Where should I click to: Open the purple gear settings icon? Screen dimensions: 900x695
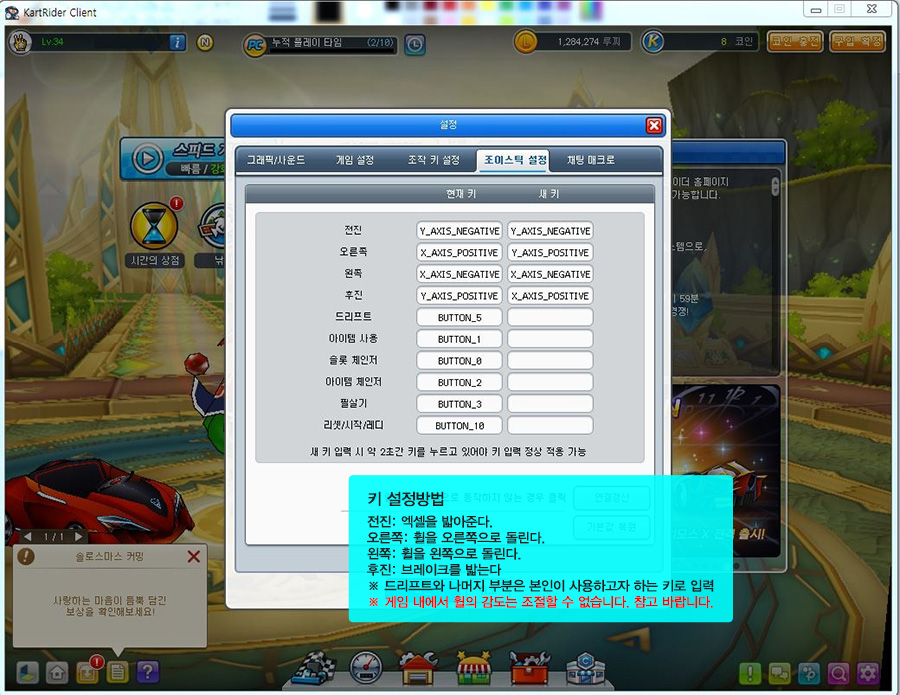click(x=868, y=673)
